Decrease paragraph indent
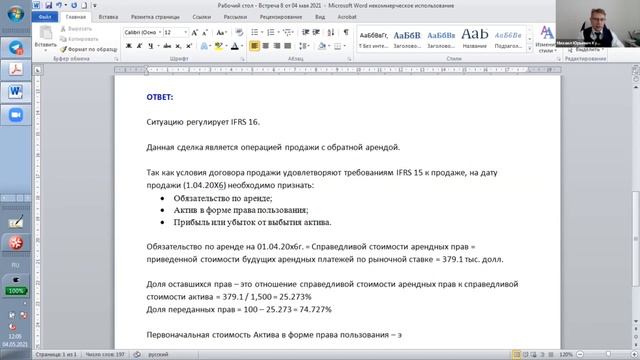This screenshot has height=360, width=640. (x=305, y=32)
